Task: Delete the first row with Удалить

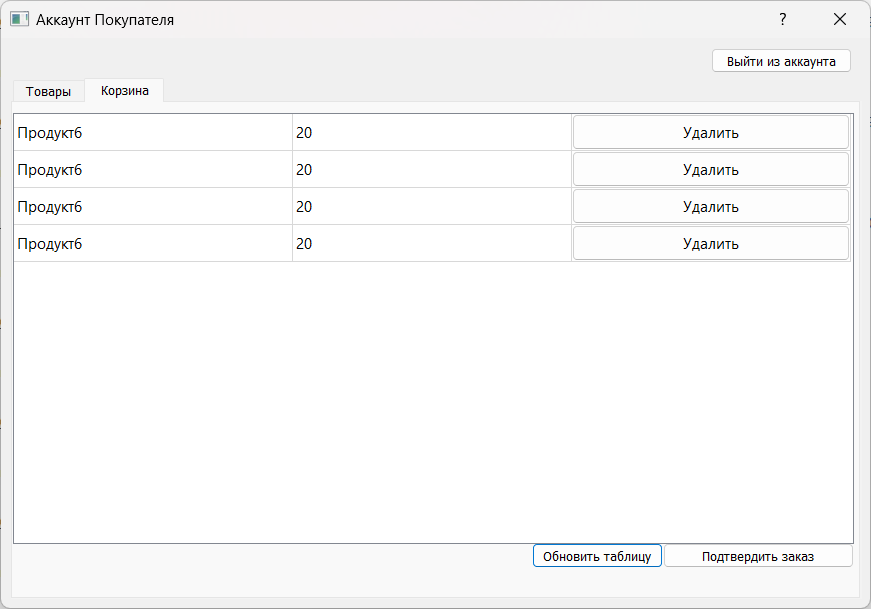Action: pos(710,132)
